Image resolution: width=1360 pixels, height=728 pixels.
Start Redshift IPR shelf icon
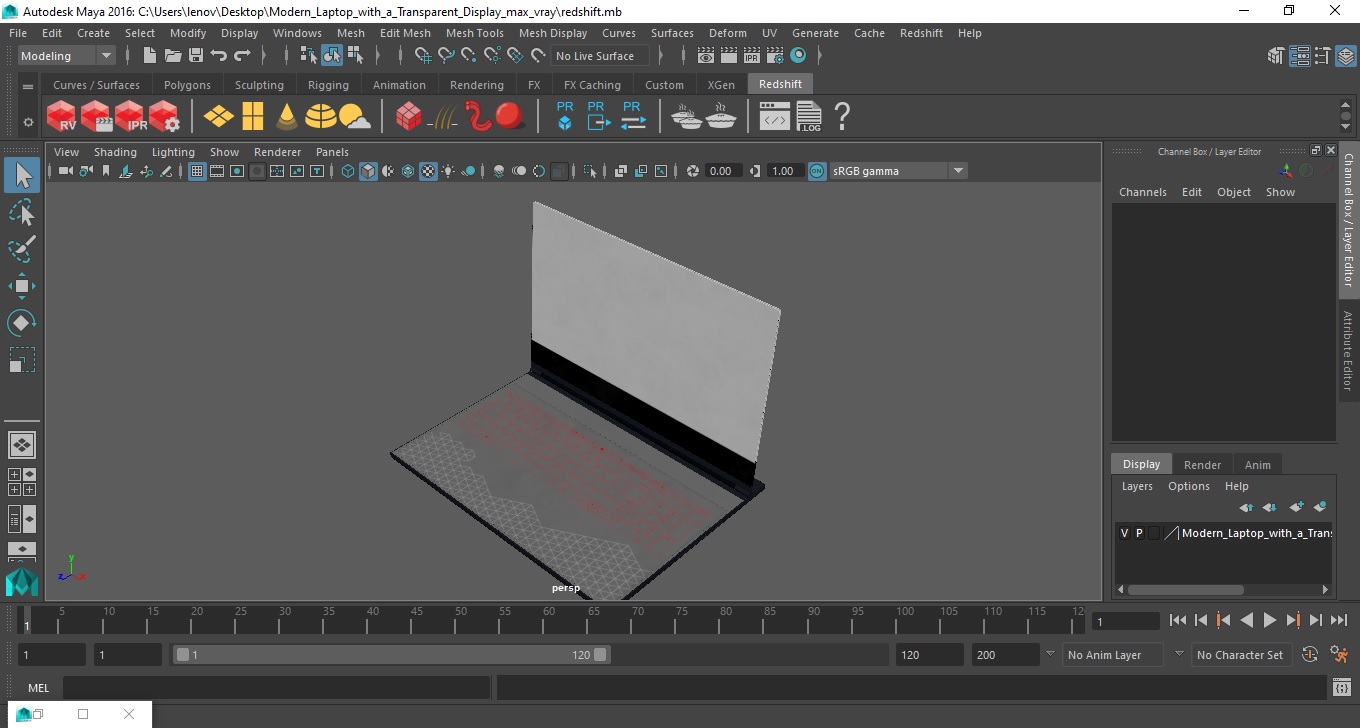point(130,116)
